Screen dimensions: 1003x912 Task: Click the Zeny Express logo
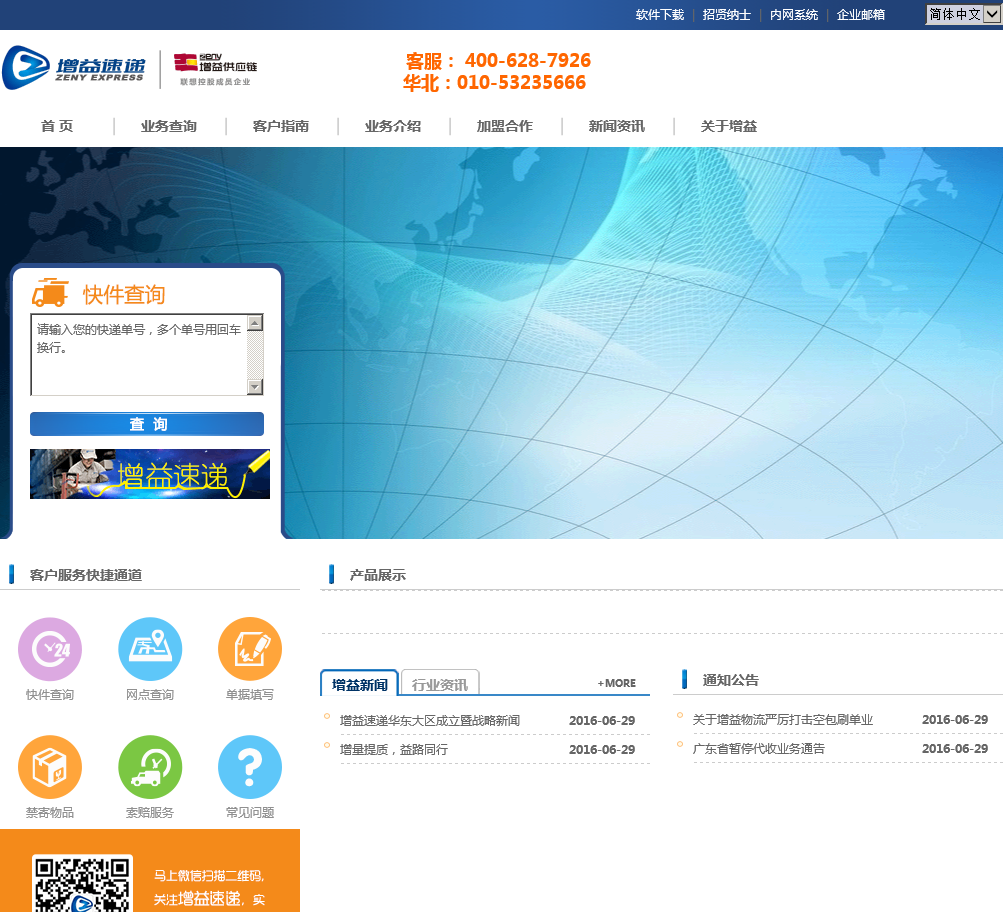(74, 67)
